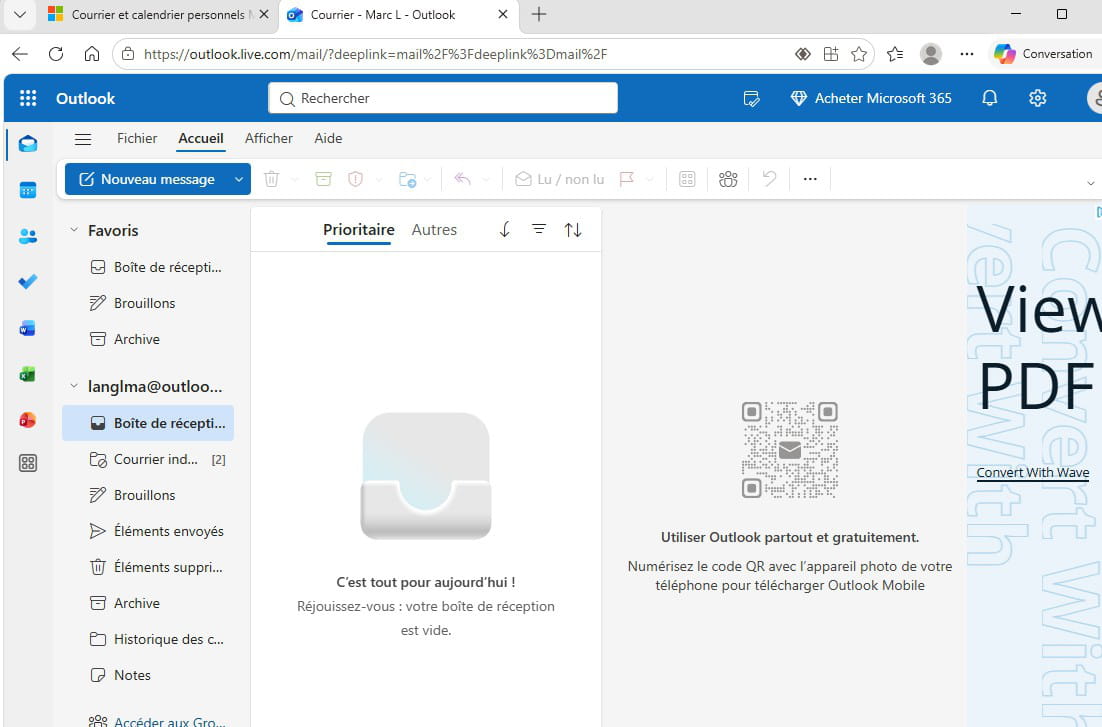Select the Accueil ribbon tab

click(x=201, y=139)
